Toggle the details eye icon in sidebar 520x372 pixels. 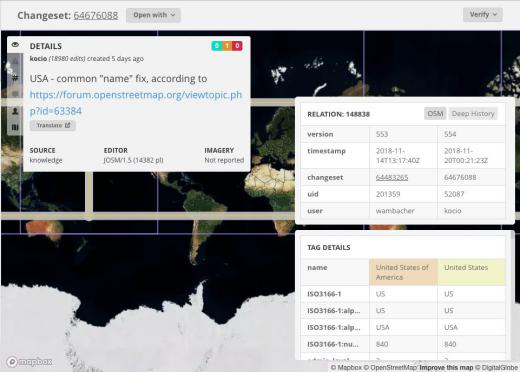click(x=15, y=44)
